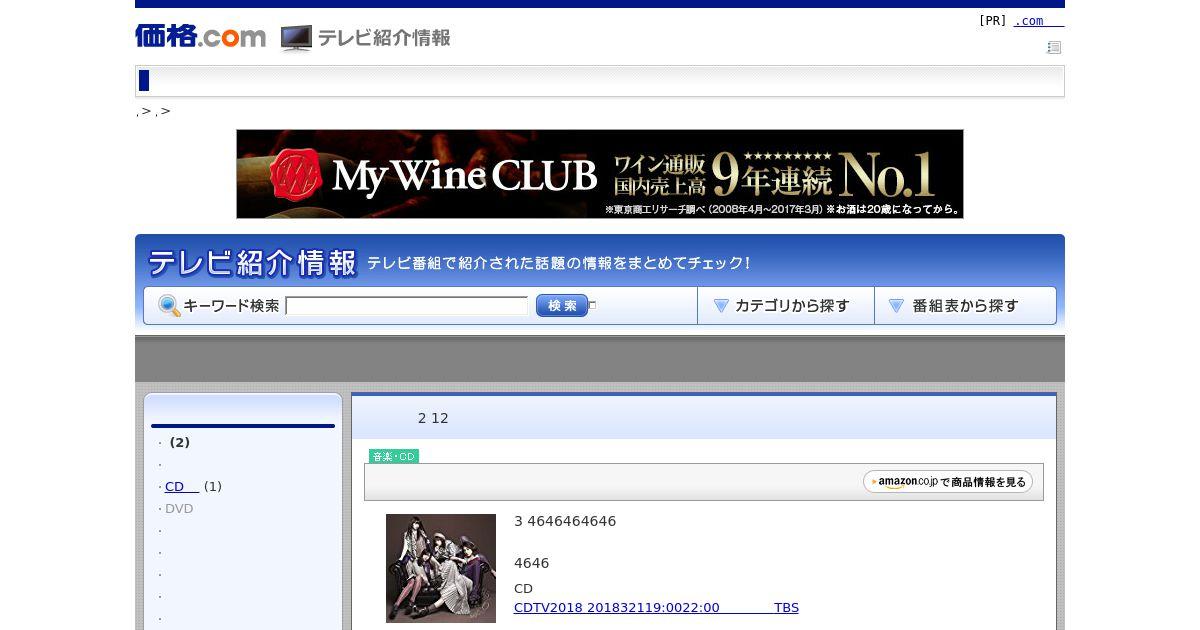
Task: Expand カテゴリから探す dropdown
Action: 786,306
